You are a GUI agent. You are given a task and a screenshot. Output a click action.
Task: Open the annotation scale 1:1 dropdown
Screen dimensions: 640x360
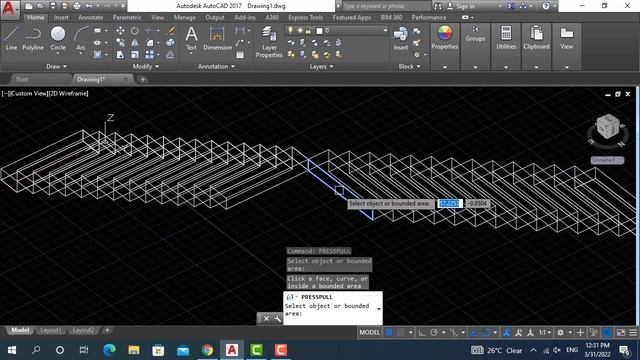point(545,333)
